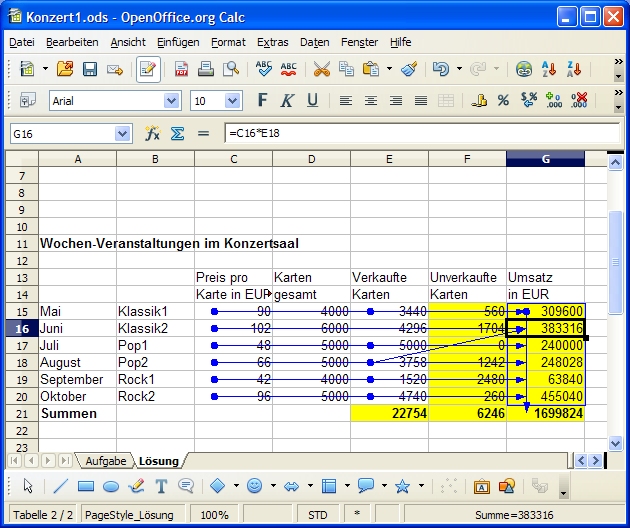This screenshot has height=528, width=630.
Task: Open the Function Wizard icon
Action: [x=153, y=133]
